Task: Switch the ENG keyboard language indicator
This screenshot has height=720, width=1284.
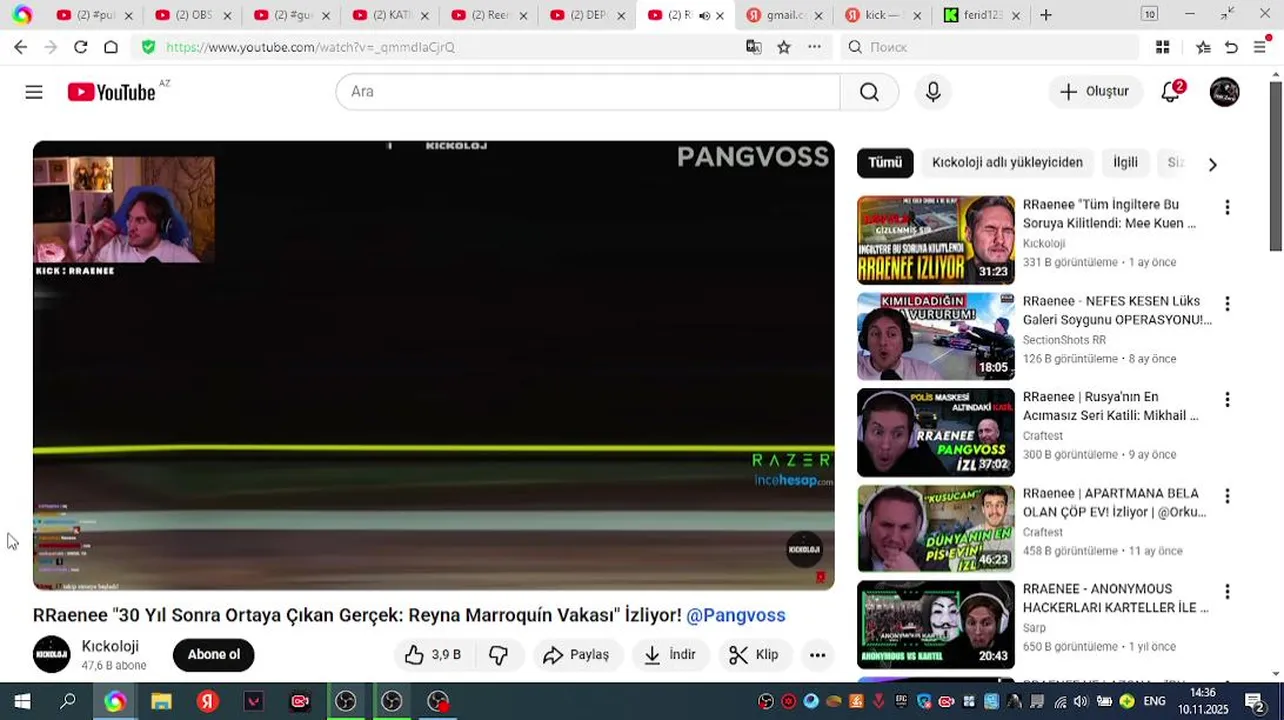Action: (x=1154, y=702)
